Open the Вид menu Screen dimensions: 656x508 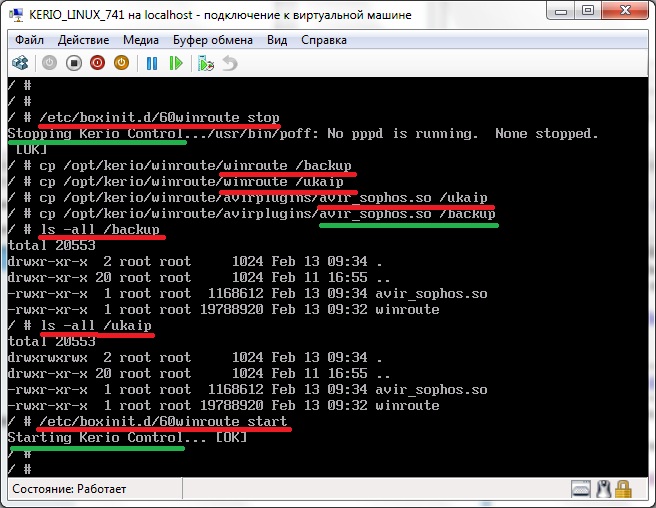coord(277,40)
